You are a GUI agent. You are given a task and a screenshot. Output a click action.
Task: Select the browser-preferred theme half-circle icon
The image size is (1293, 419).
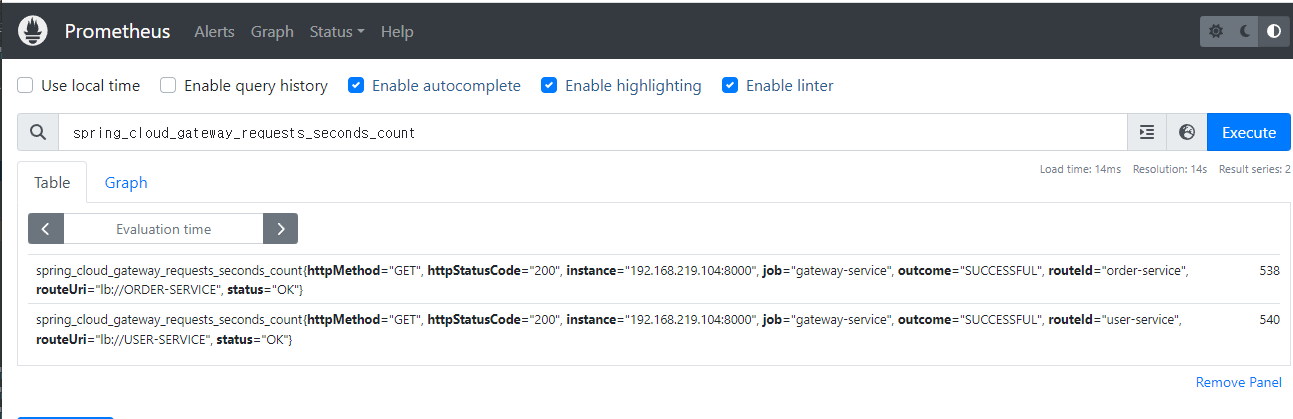coord(1274,31)
